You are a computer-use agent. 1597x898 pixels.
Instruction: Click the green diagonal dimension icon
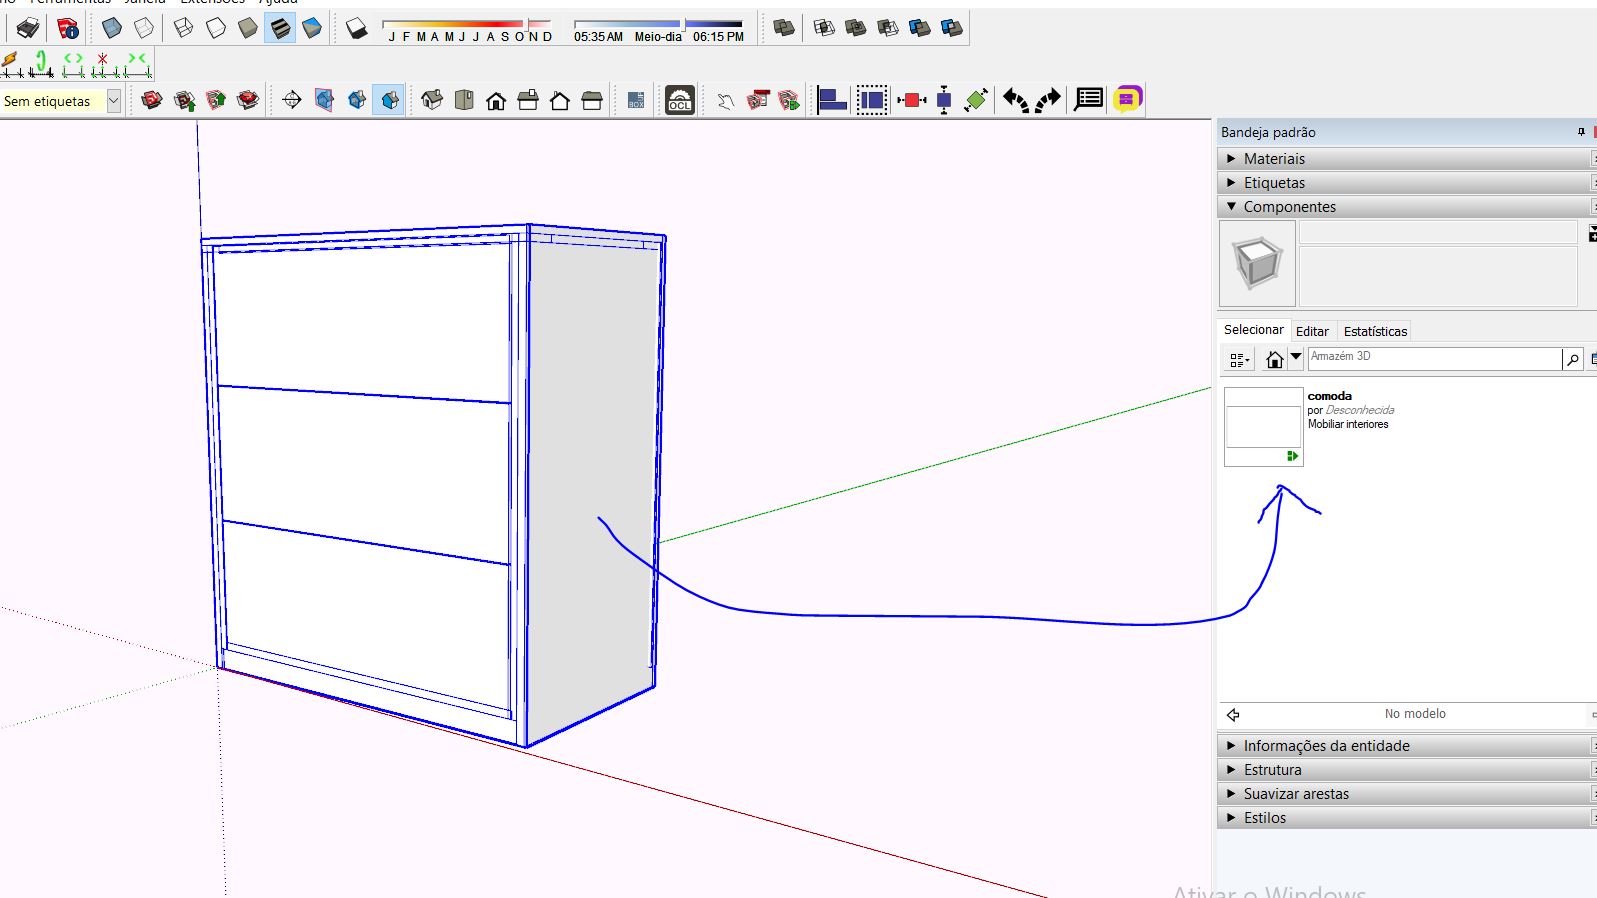(x=977, y=100)
